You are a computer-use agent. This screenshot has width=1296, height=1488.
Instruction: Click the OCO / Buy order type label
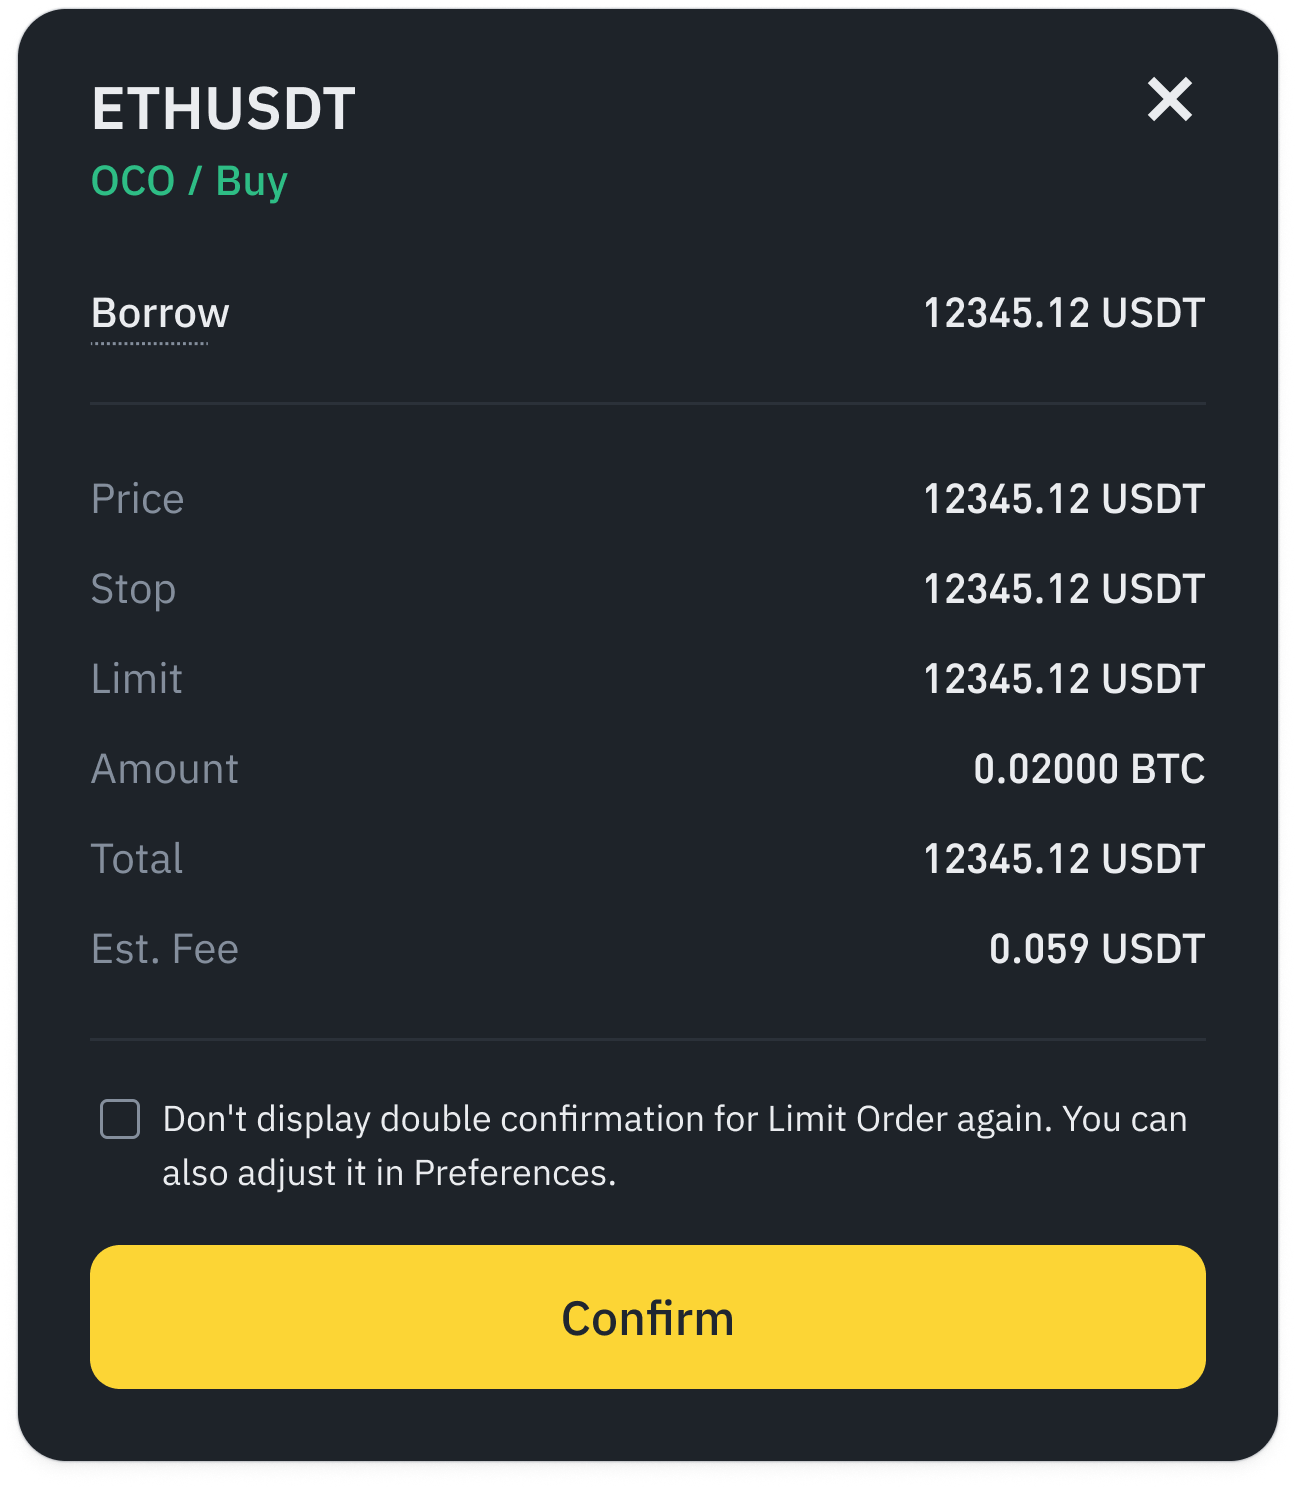[189, 182]
